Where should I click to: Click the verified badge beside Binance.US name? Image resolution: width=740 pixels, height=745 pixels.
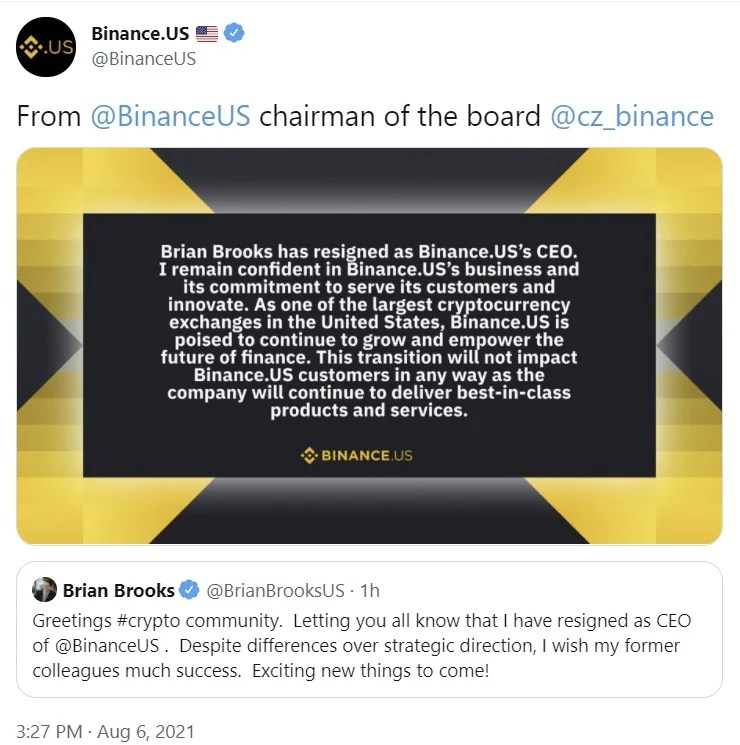[234, 33]
